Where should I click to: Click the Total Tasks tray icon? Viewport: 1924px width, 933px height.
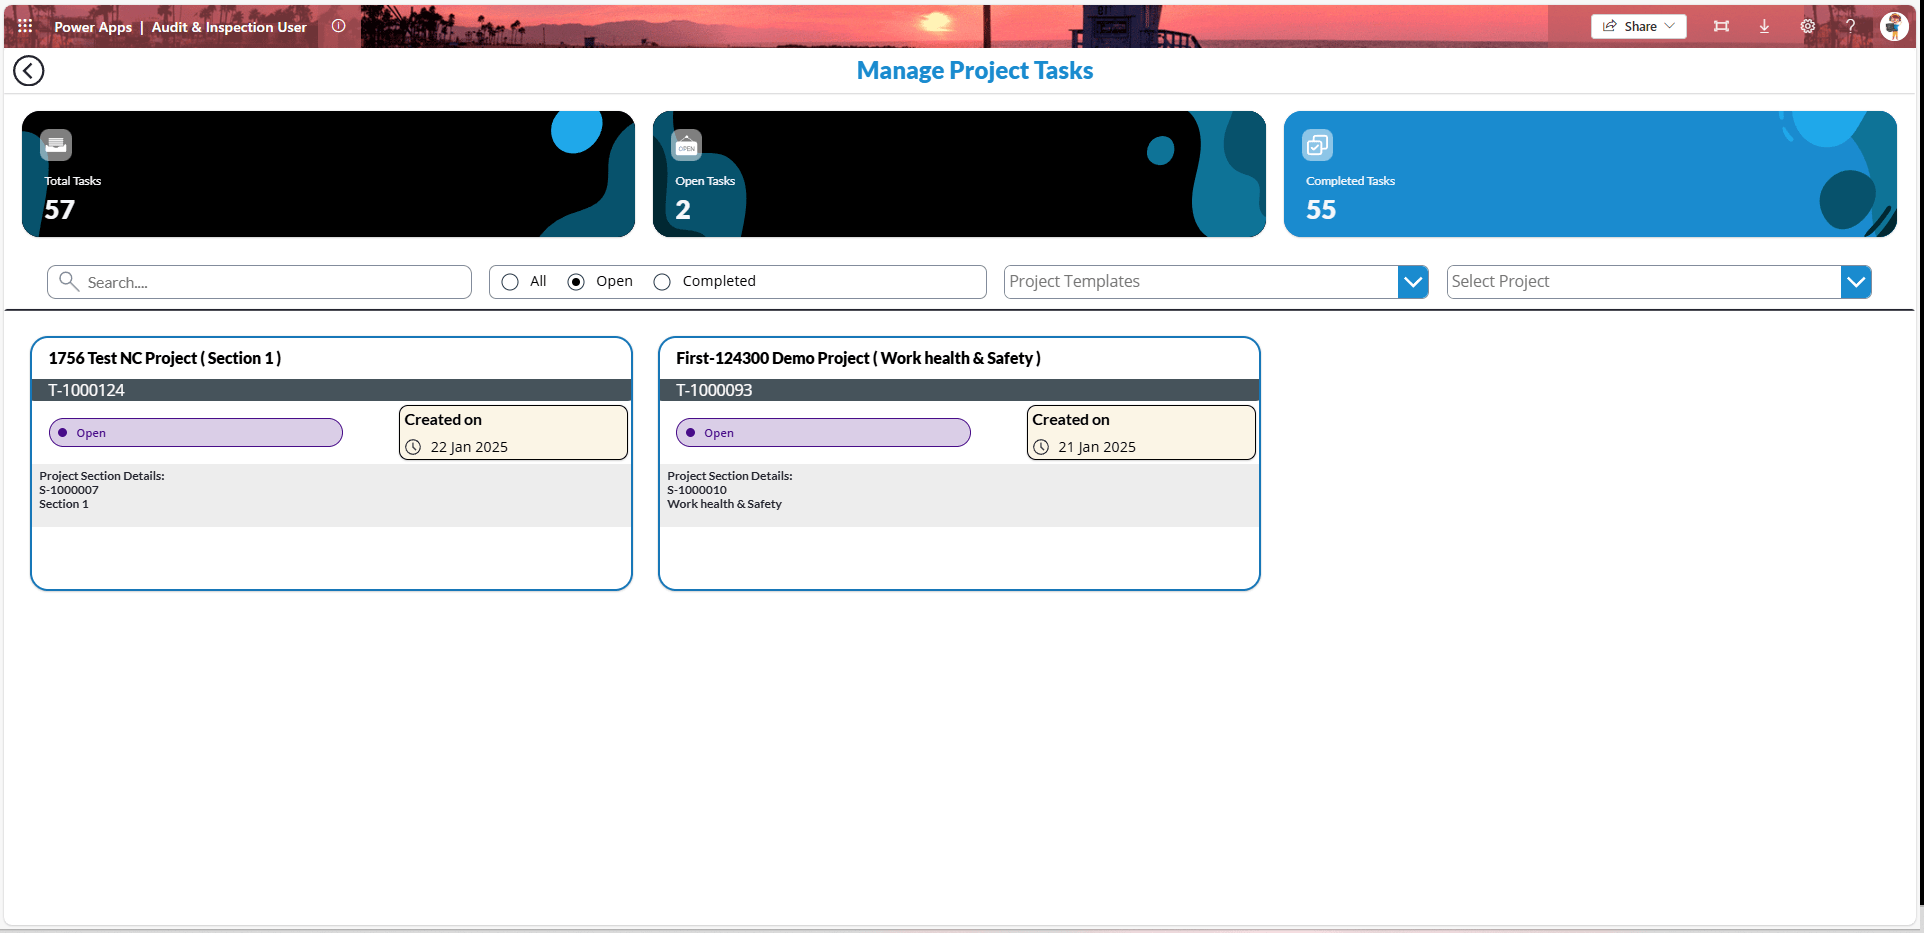coord(56,145)
